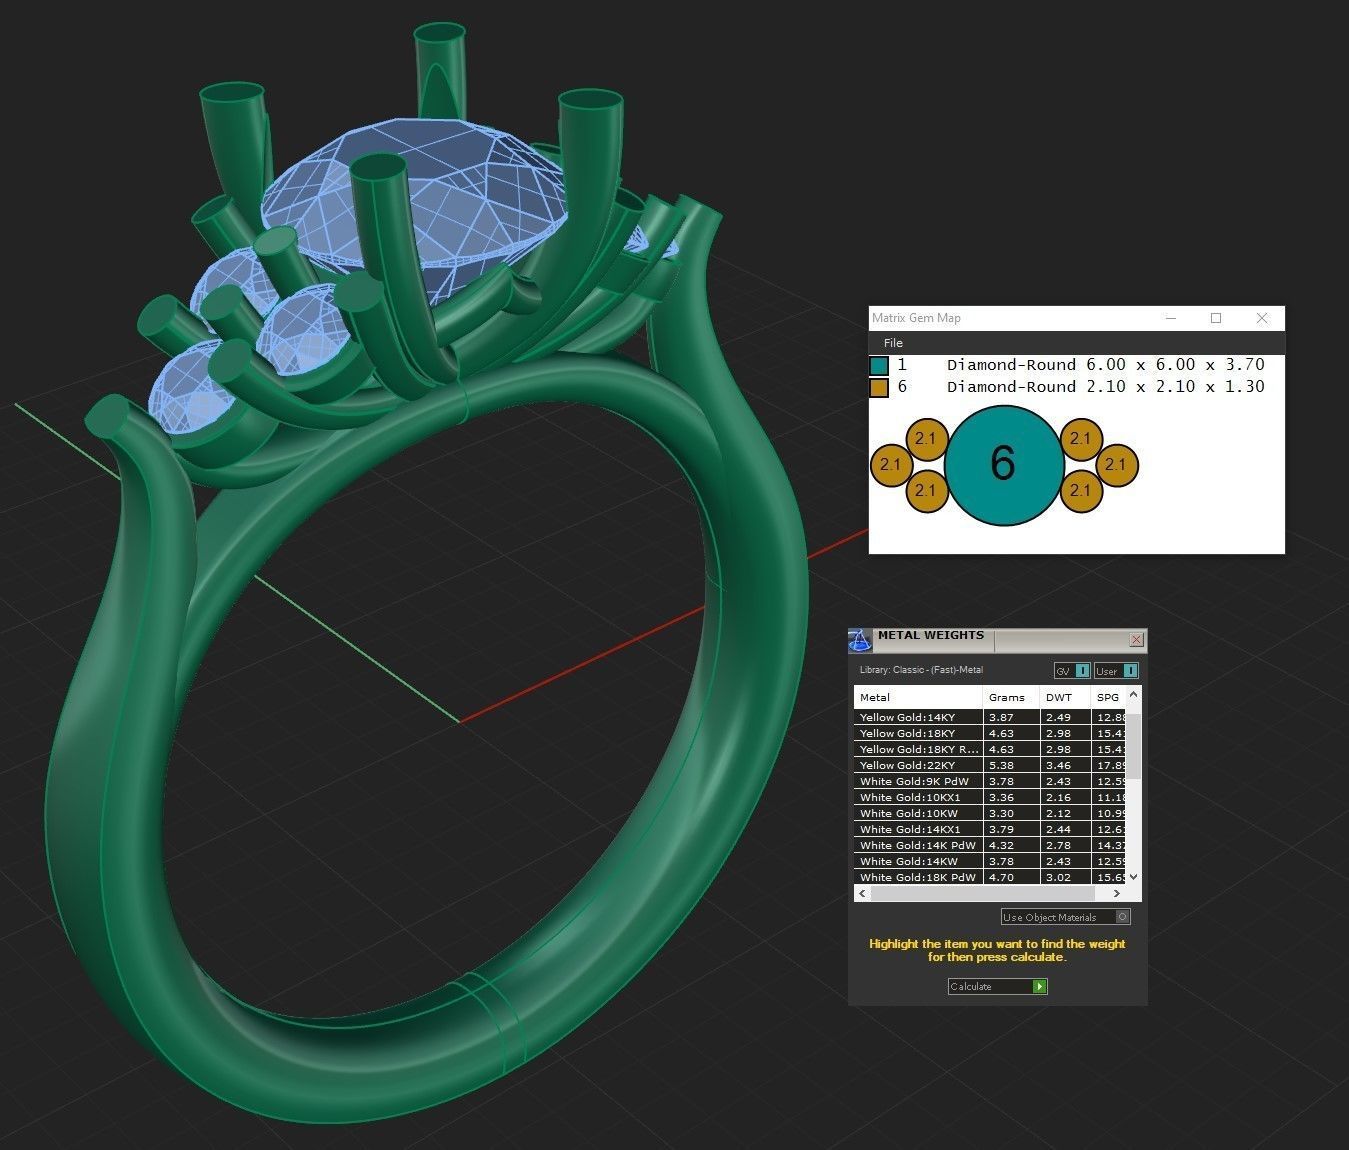Click the gold diamond color swatch
The height and width of the screenshot is (1150, 1349).
879,388
